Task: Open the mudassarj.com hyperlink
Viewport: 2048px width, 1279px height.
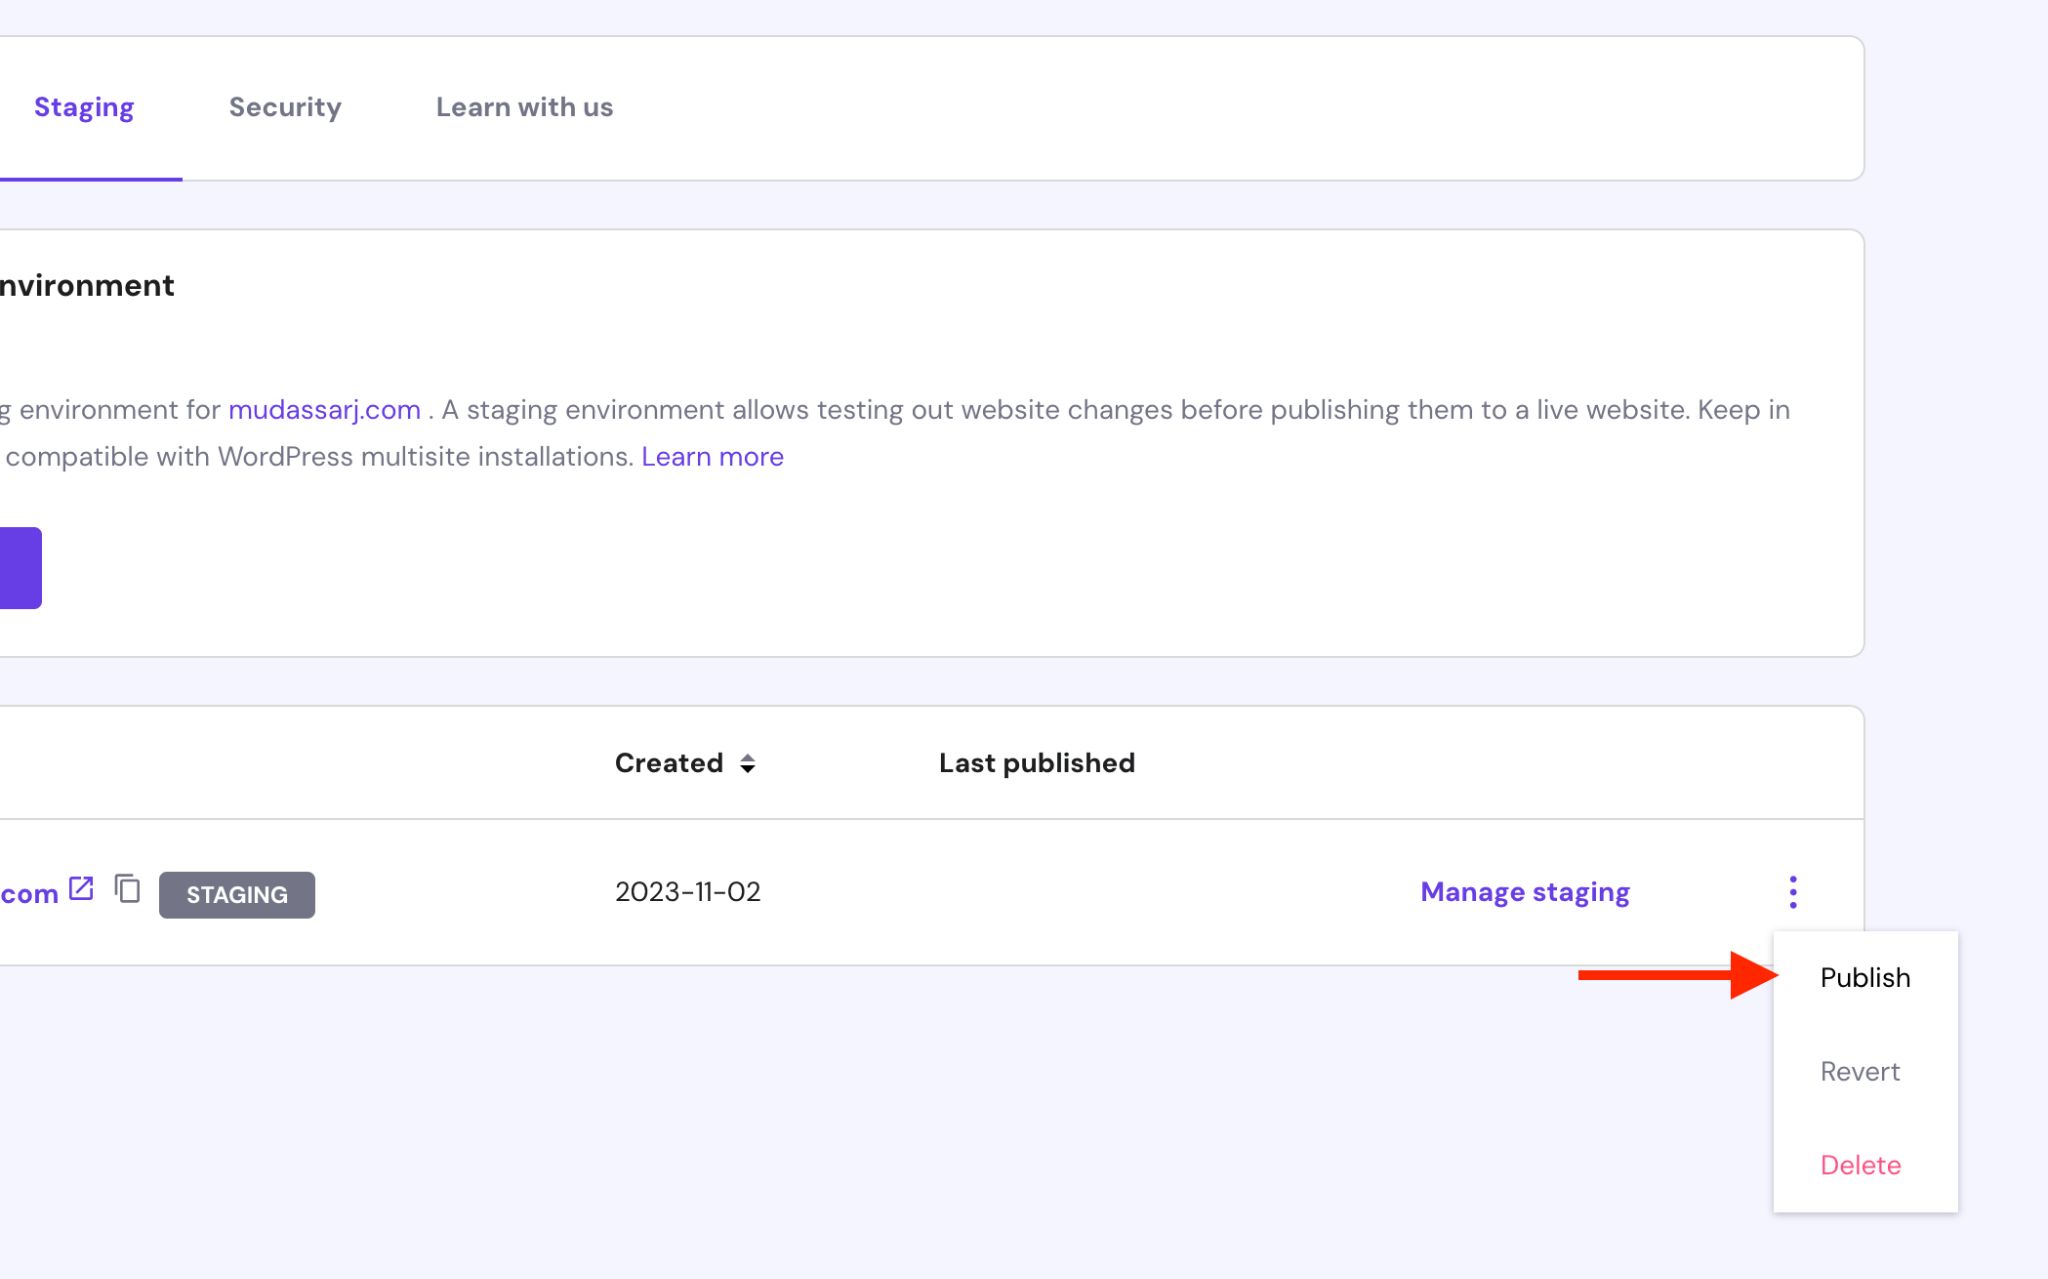Action: [324, 408]
